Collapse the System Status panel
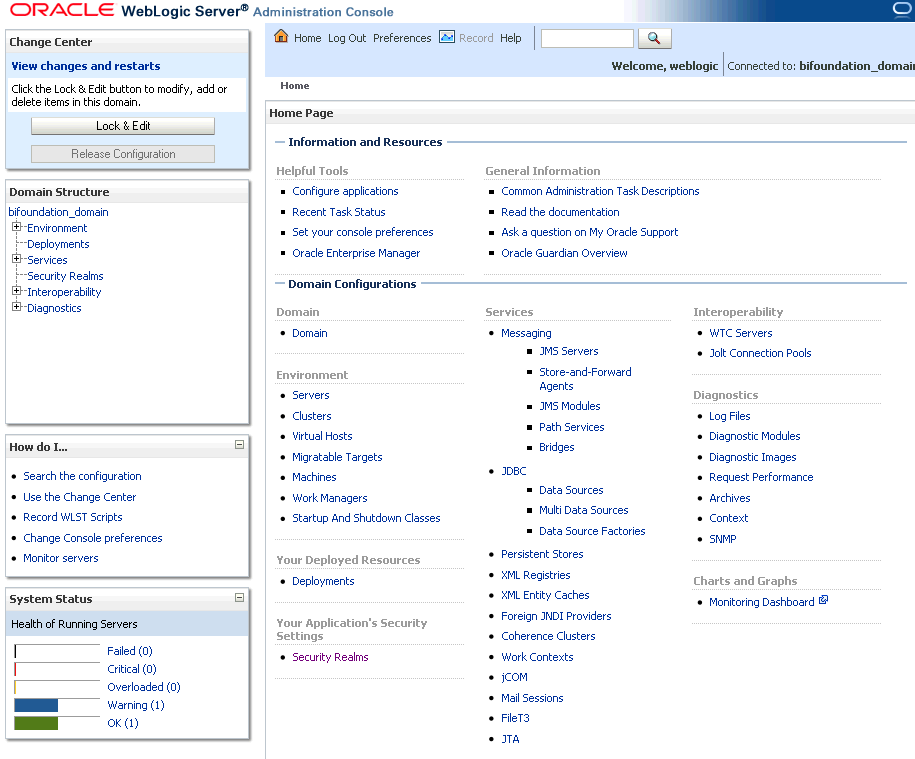This screenshot has width=915, height=759. pos(240,599)
